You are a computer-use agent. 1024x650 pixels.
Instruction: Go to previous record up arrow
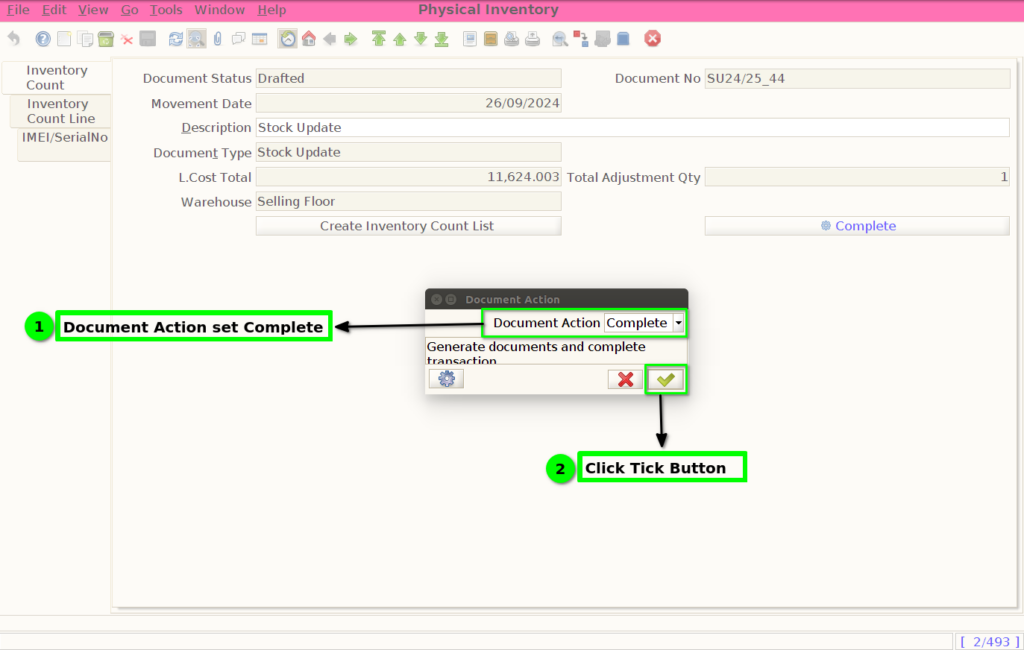tap(400, 39)
